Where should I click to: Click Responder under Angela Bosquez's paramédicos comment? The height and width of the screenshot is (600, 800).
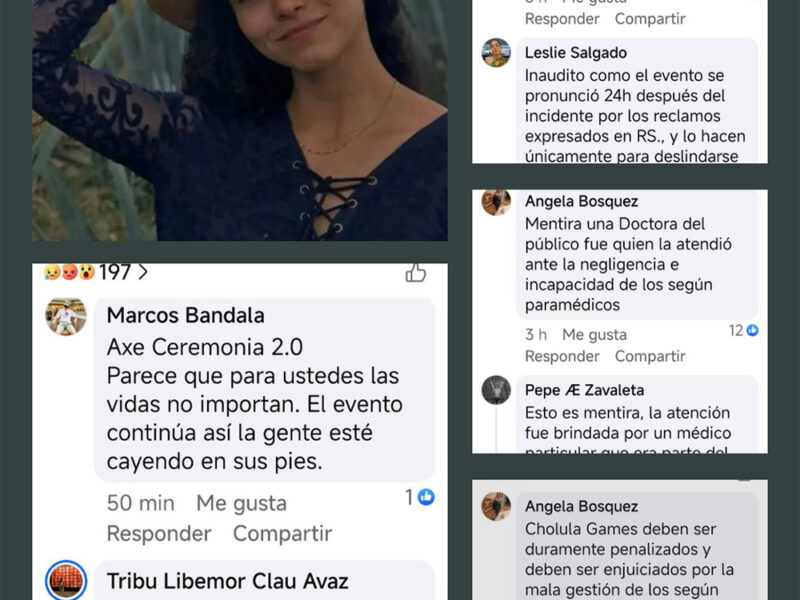pos(562,356)
